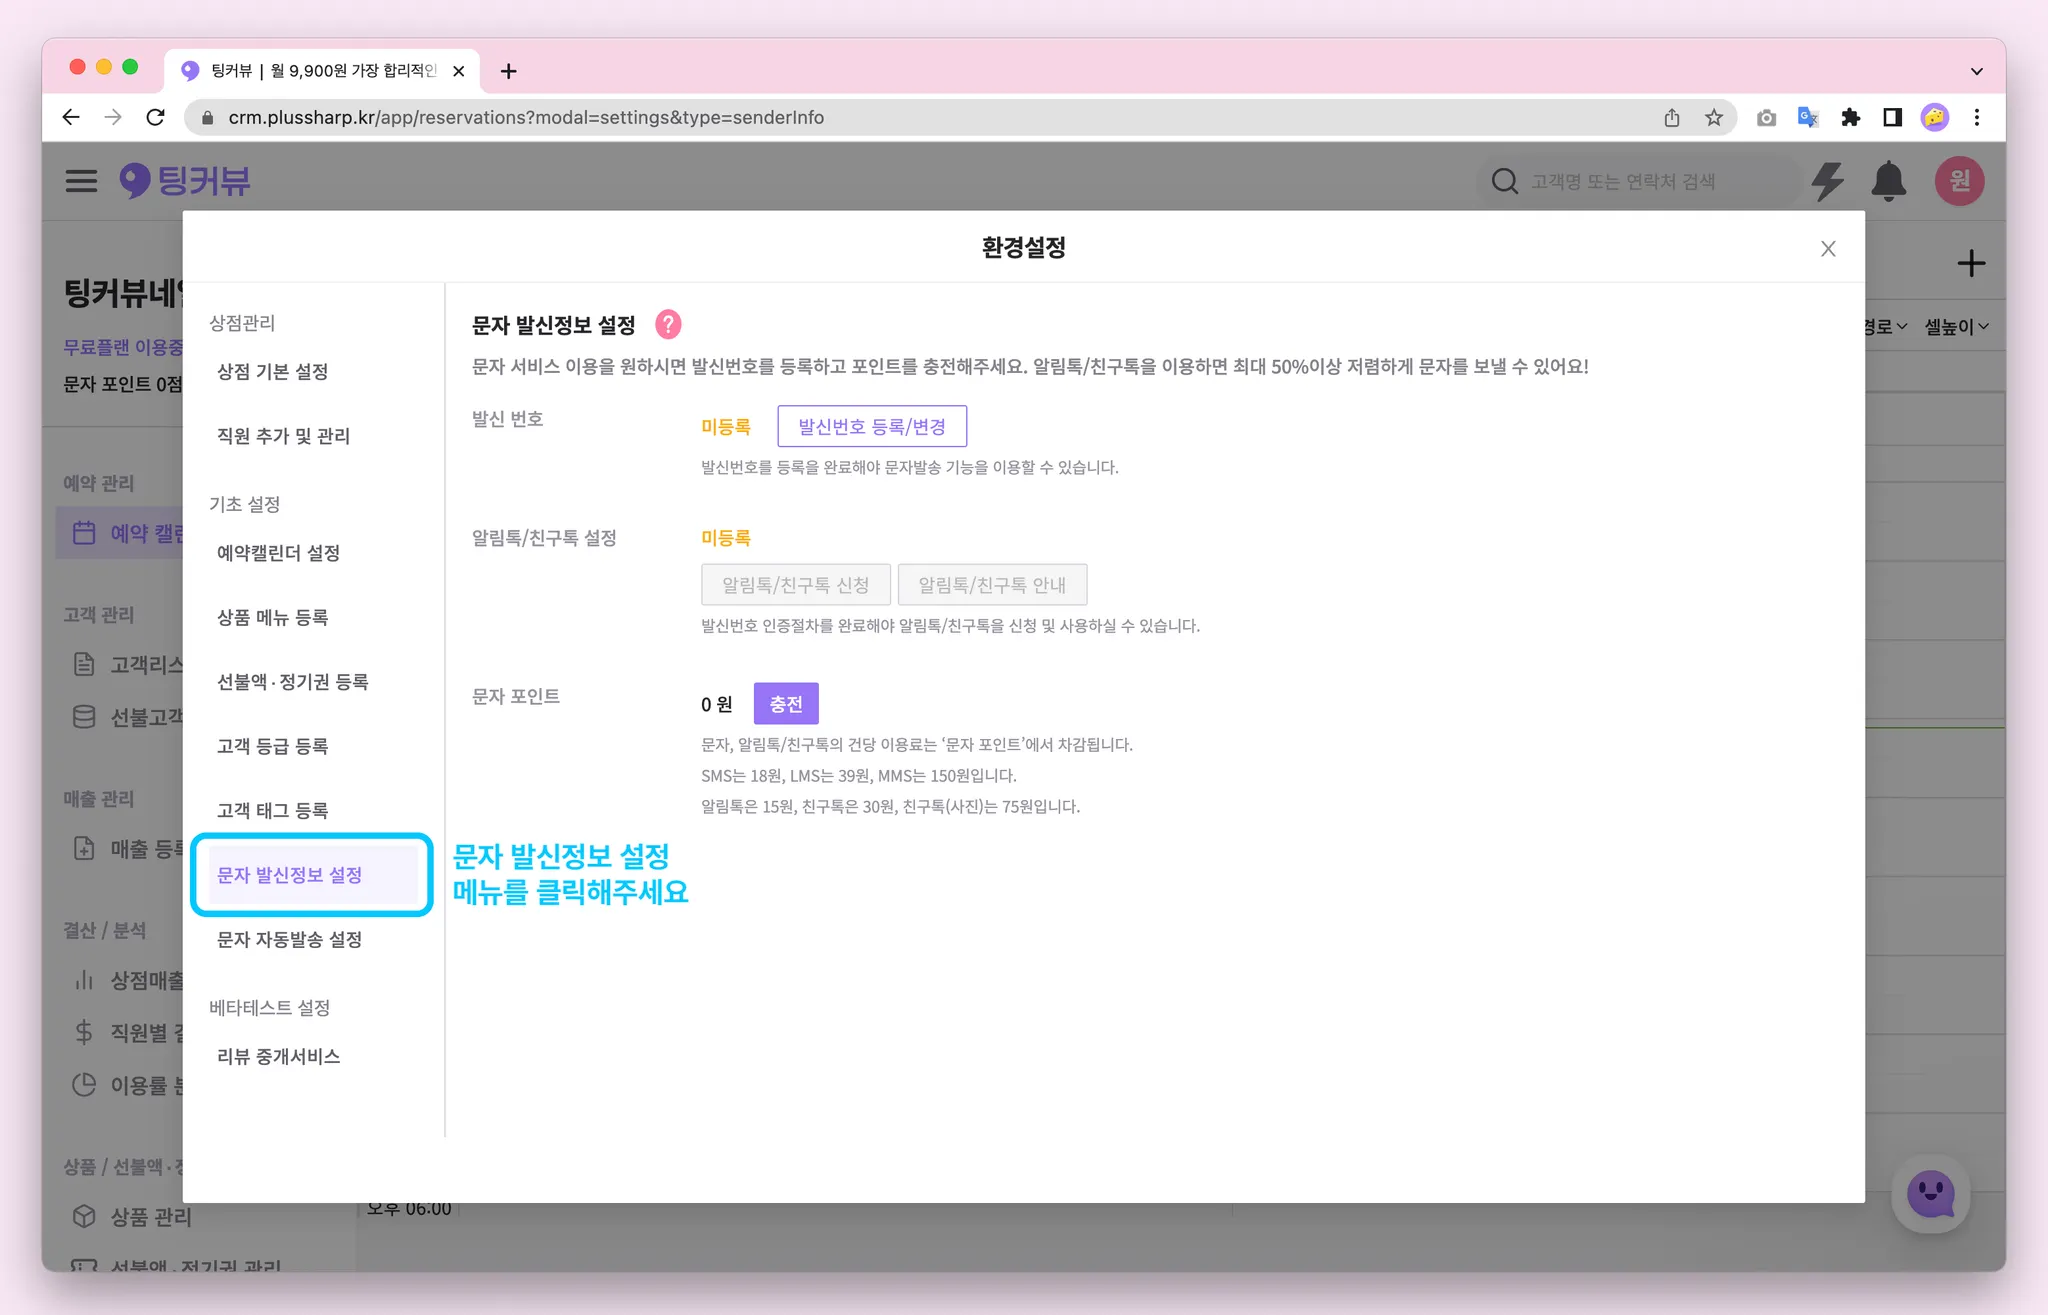Select 문자 자동발송 설정 menu item
2048x1315 pixels.
point(289,939)
